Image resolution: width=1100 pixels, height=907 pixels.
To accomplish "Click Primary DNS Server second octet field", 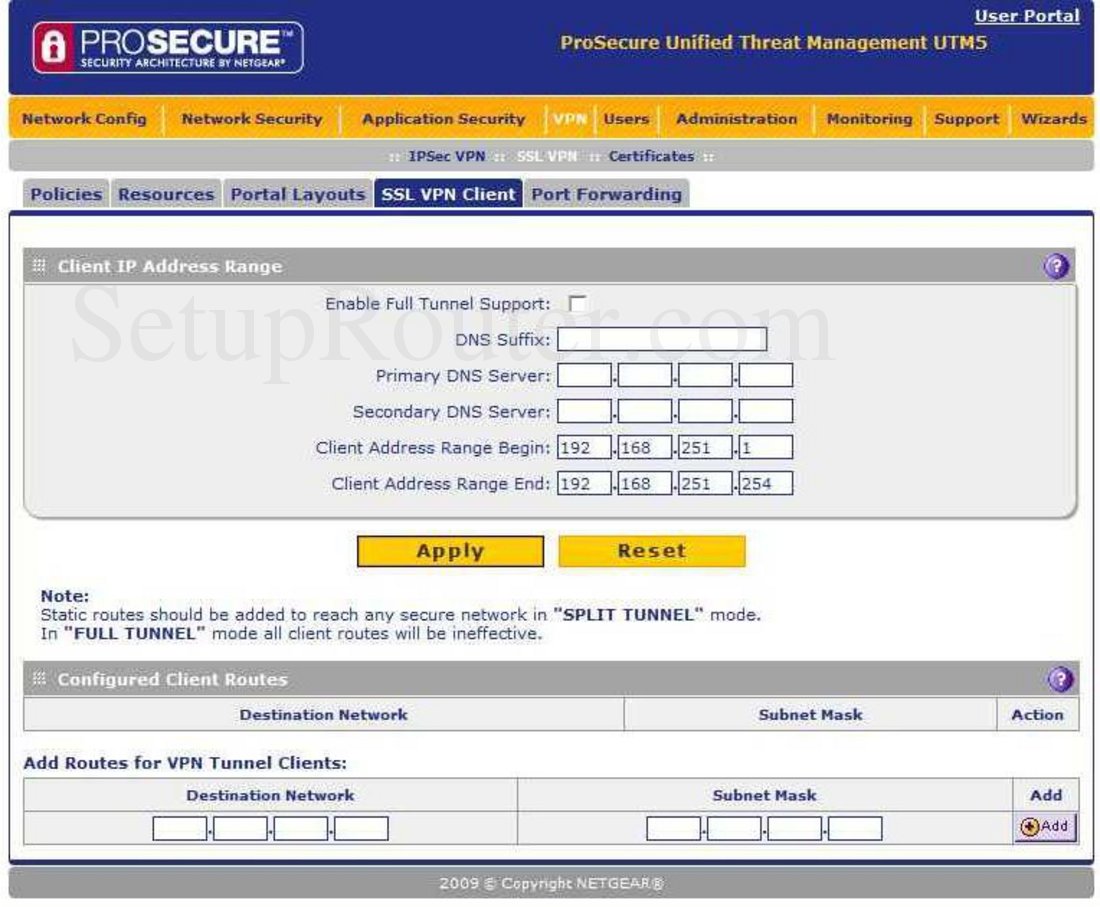I will [x=645, y=375].
